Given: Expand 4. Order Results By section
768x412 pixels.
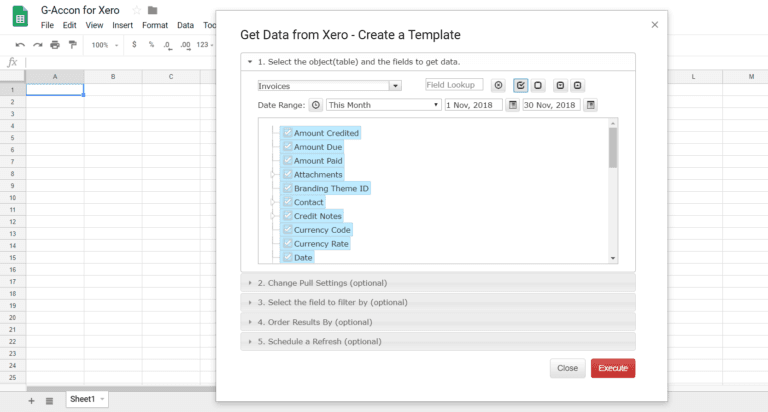Looking at the screenshot, I should [438, 322].
